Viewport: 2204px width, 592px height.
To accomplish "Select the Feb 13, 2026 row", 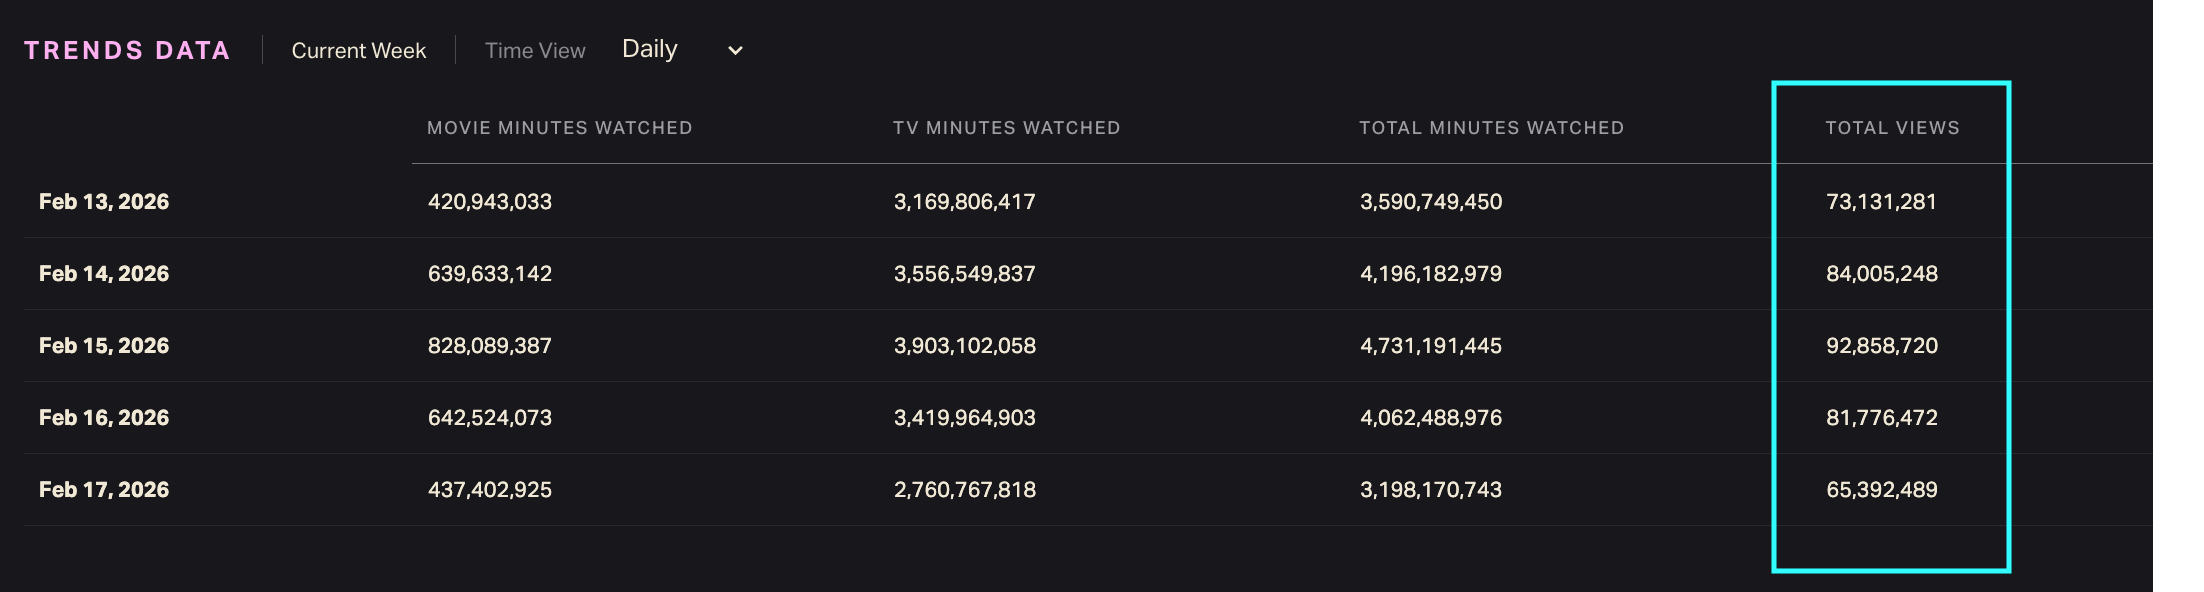I will point(104,202).
